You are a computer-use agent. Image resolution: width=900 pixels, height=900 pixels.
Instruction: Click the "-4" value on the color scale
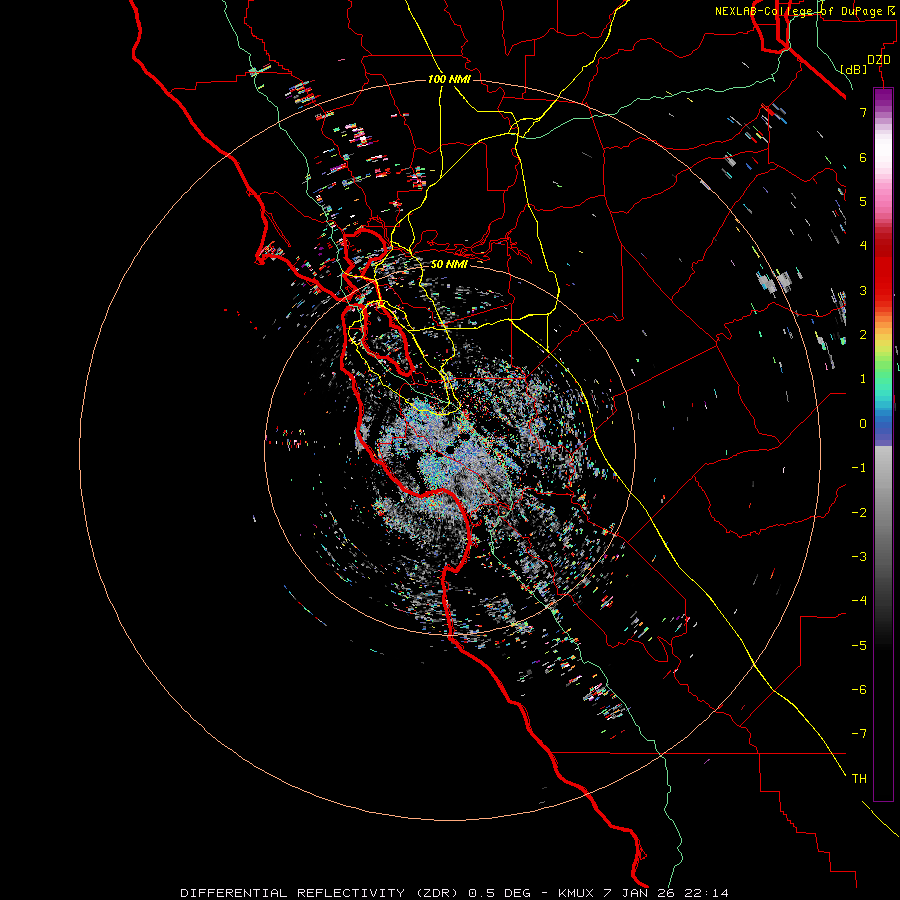(x=859, y=601)
